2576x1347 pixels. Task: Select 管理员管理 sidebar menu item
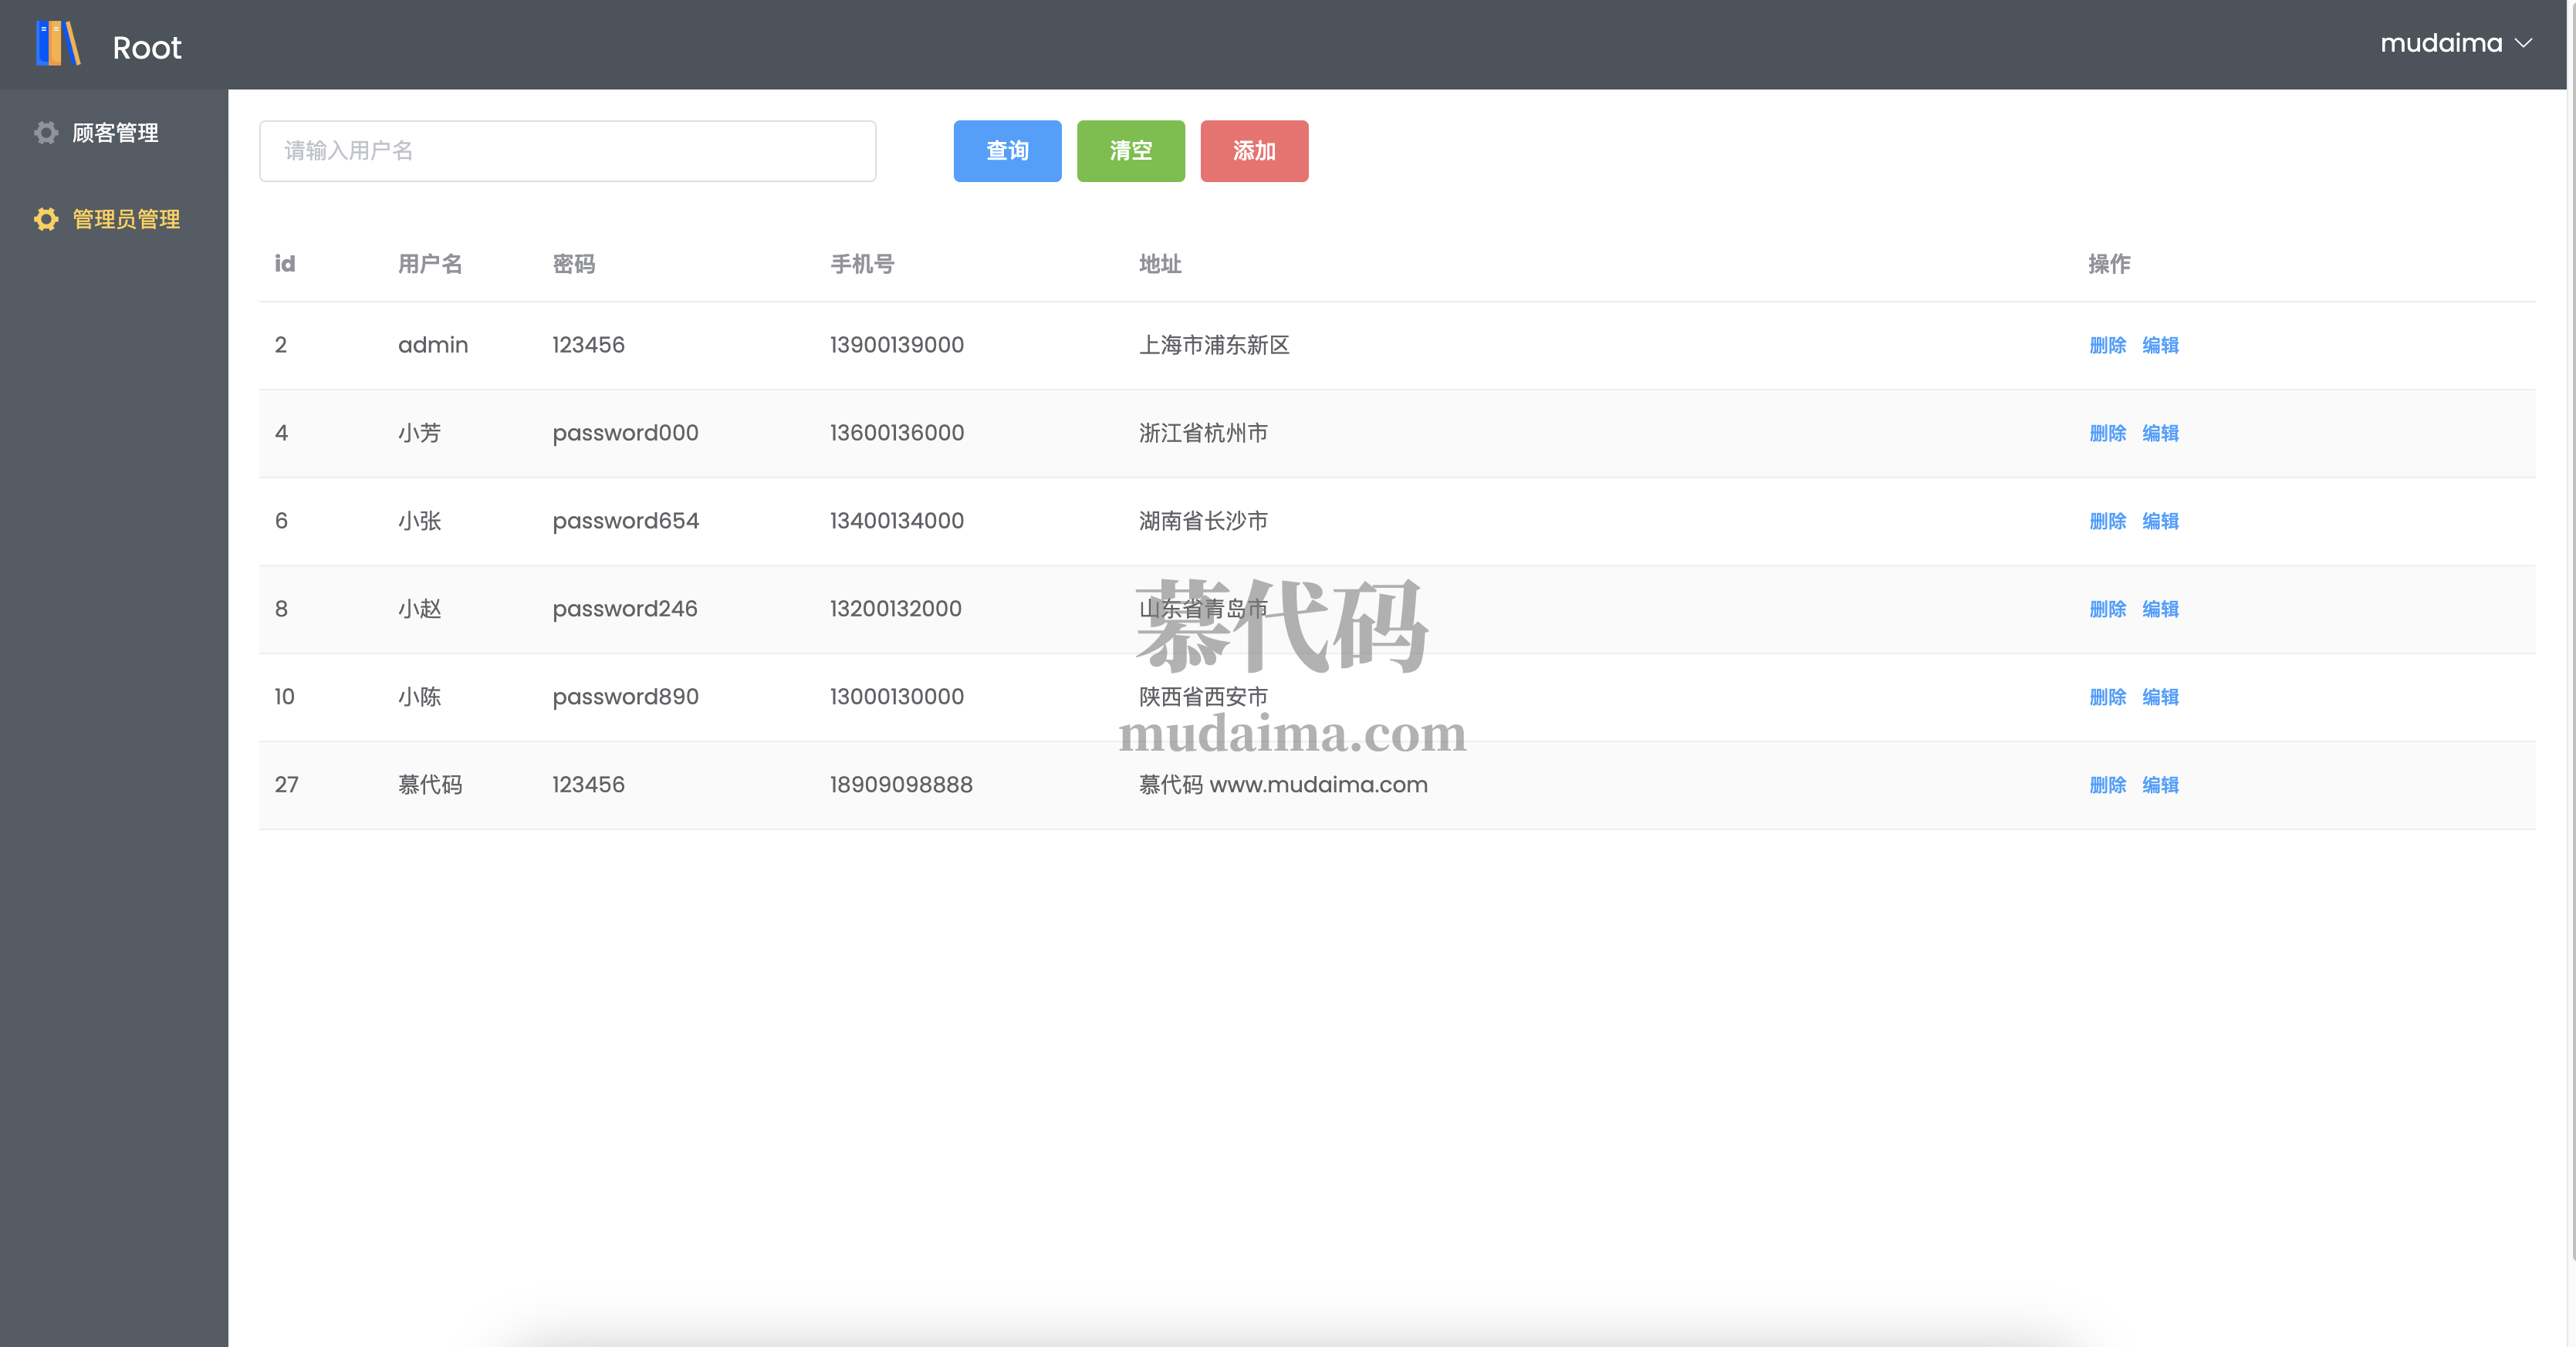click(126, 219)
